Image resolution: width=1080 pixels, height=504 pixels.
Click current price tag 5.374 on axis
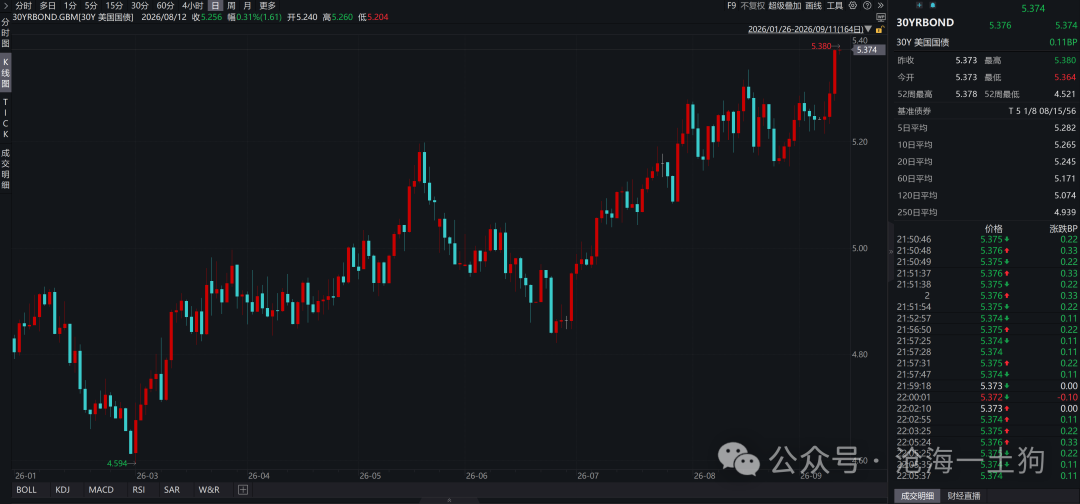tap(869, 50)
